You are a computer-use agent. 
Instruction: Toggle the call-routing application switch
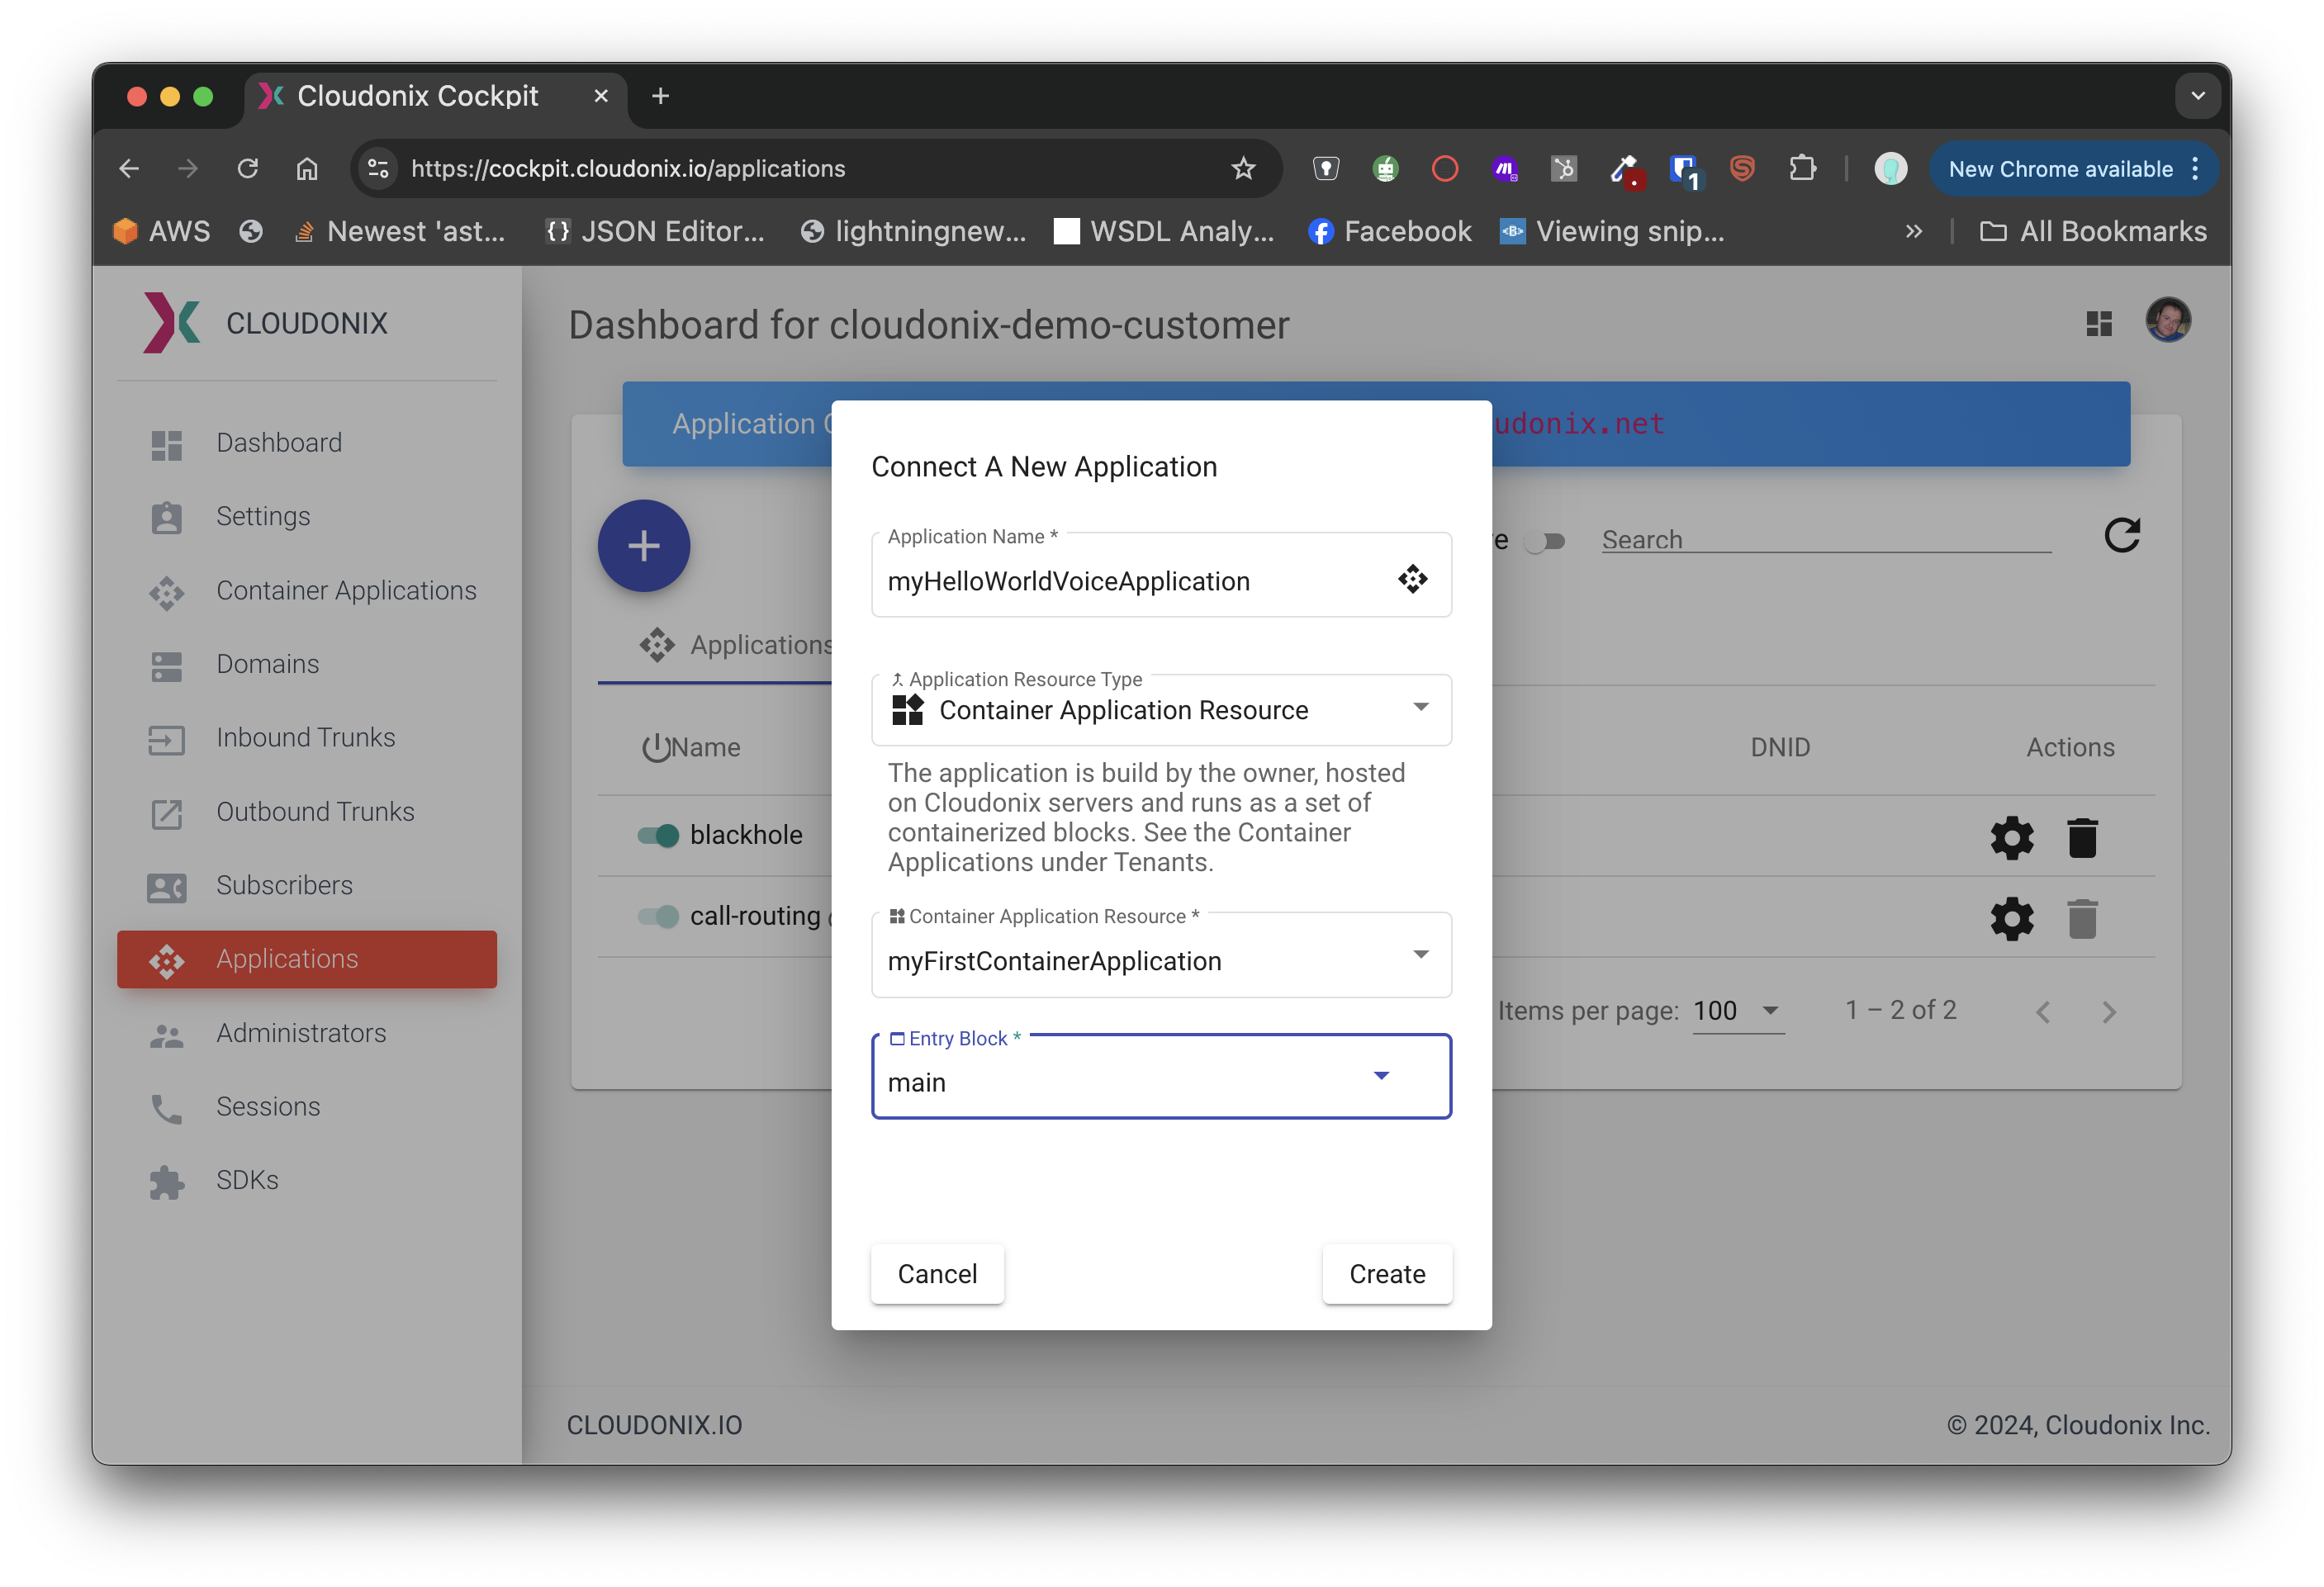(x=658, y=916)
